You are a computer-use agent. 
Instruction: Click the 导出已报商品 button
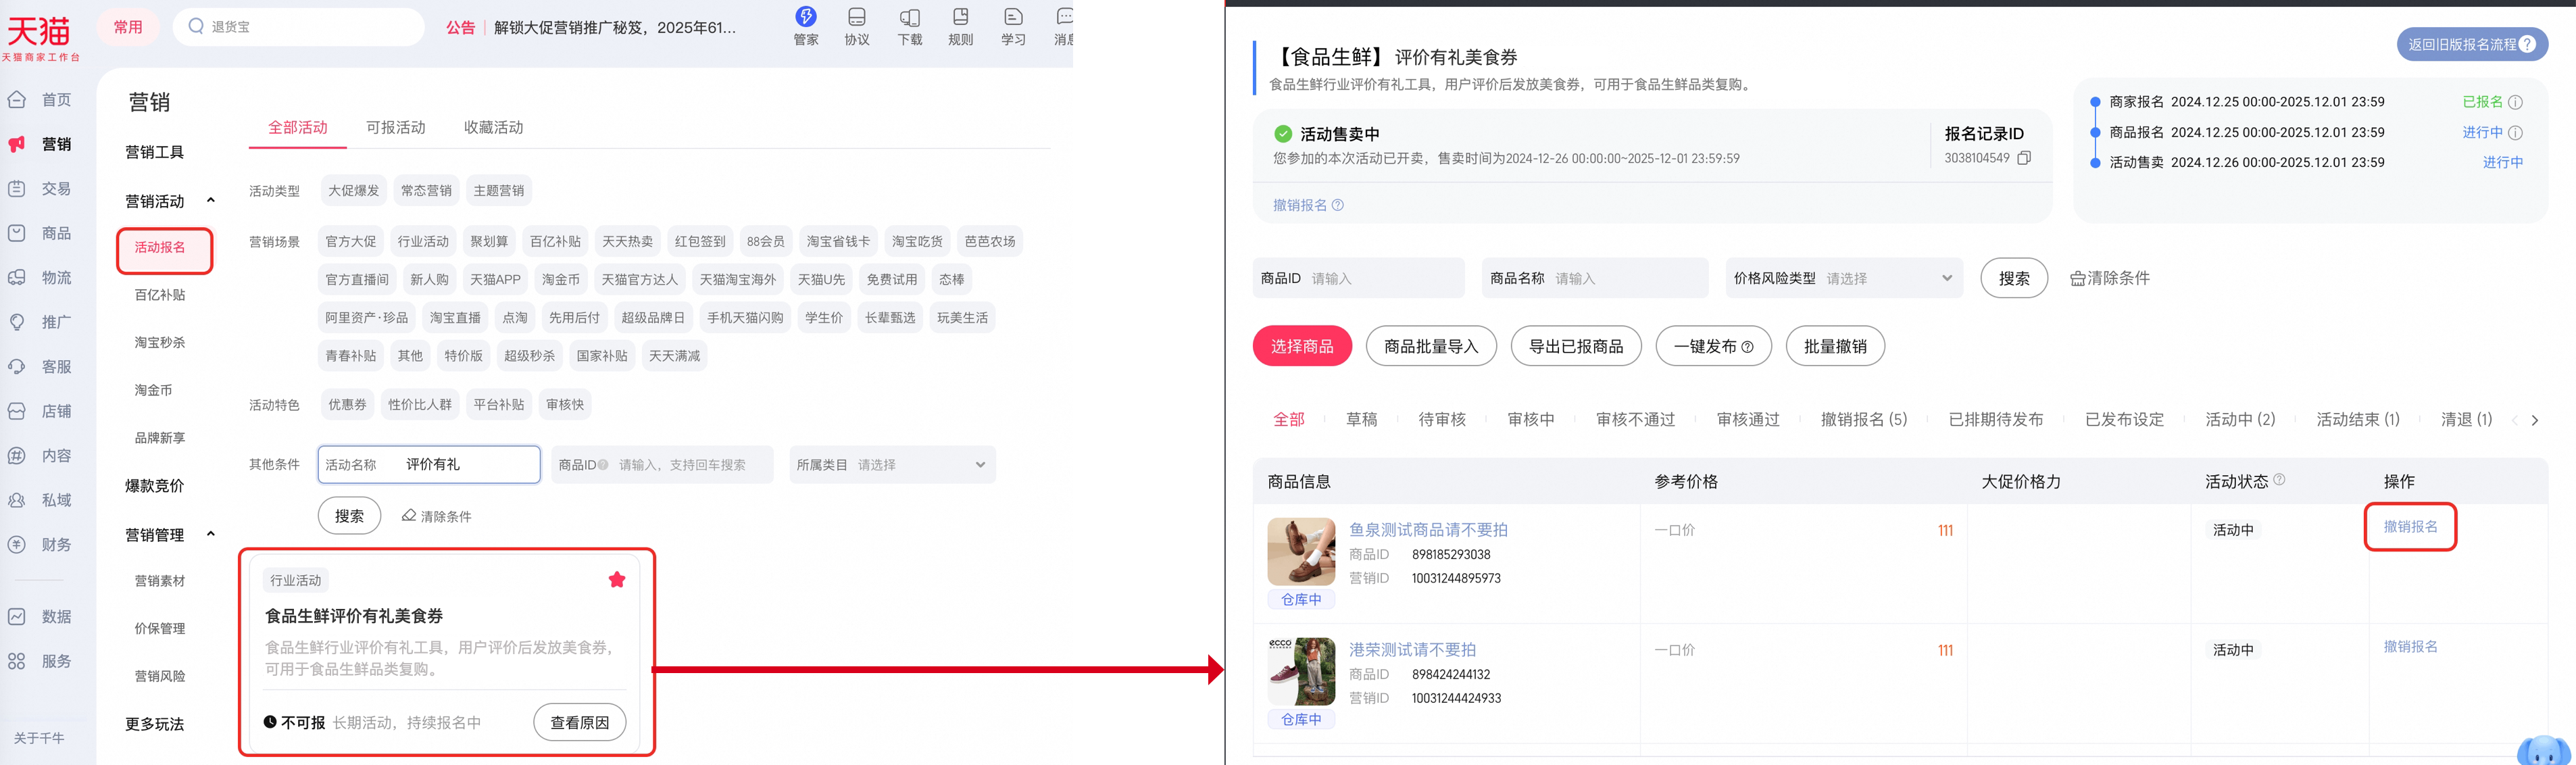click(1576, 346)
